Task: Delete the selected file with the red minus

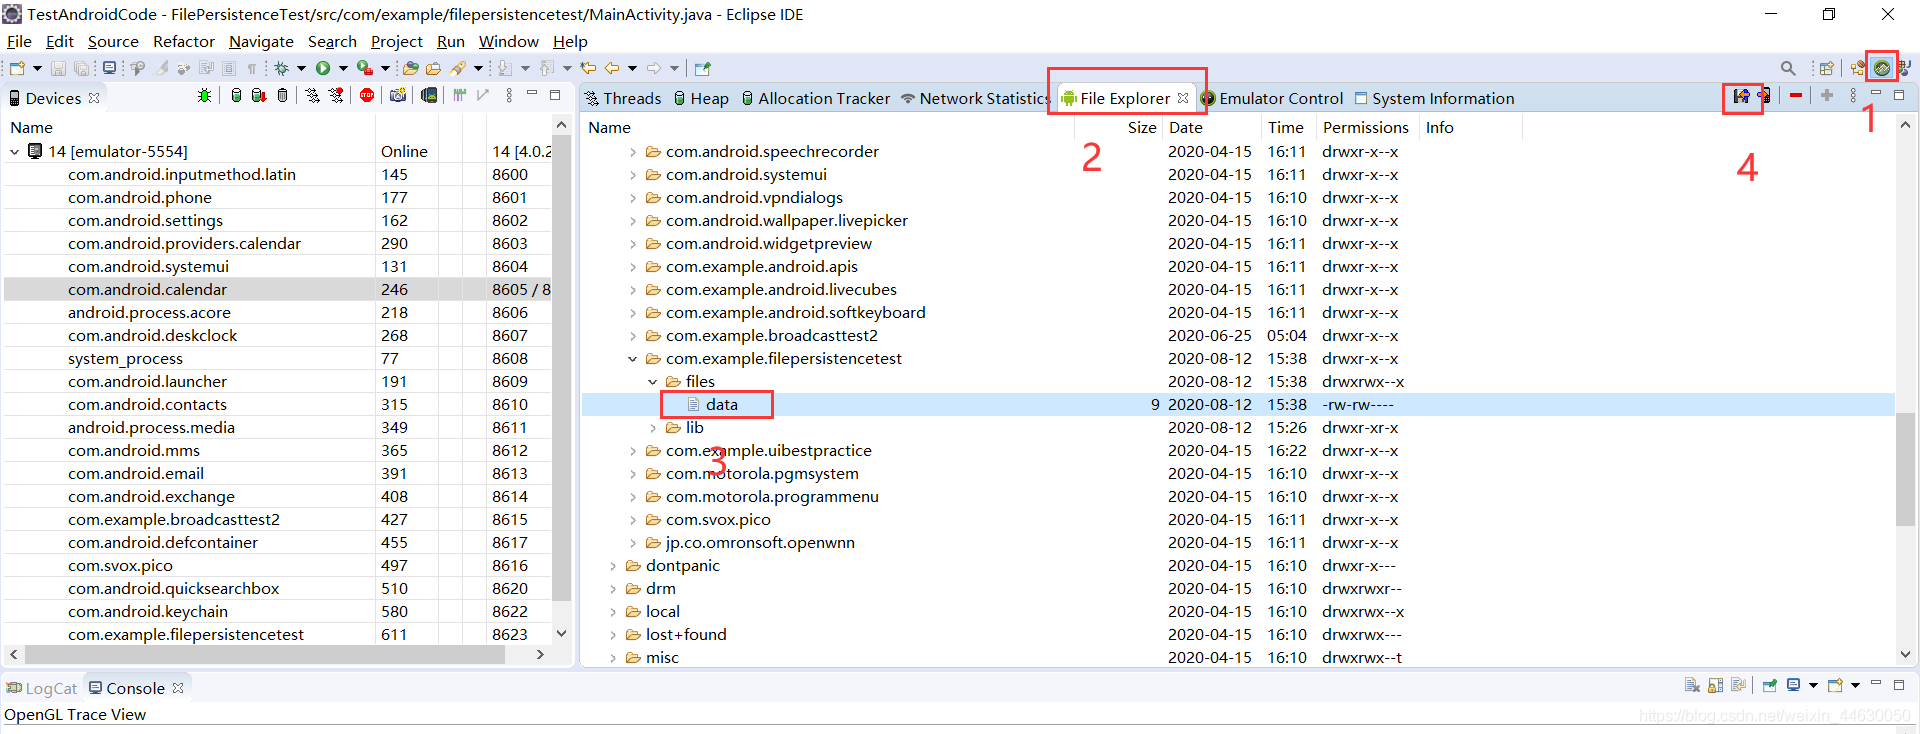Action: tap(1796, 95)
